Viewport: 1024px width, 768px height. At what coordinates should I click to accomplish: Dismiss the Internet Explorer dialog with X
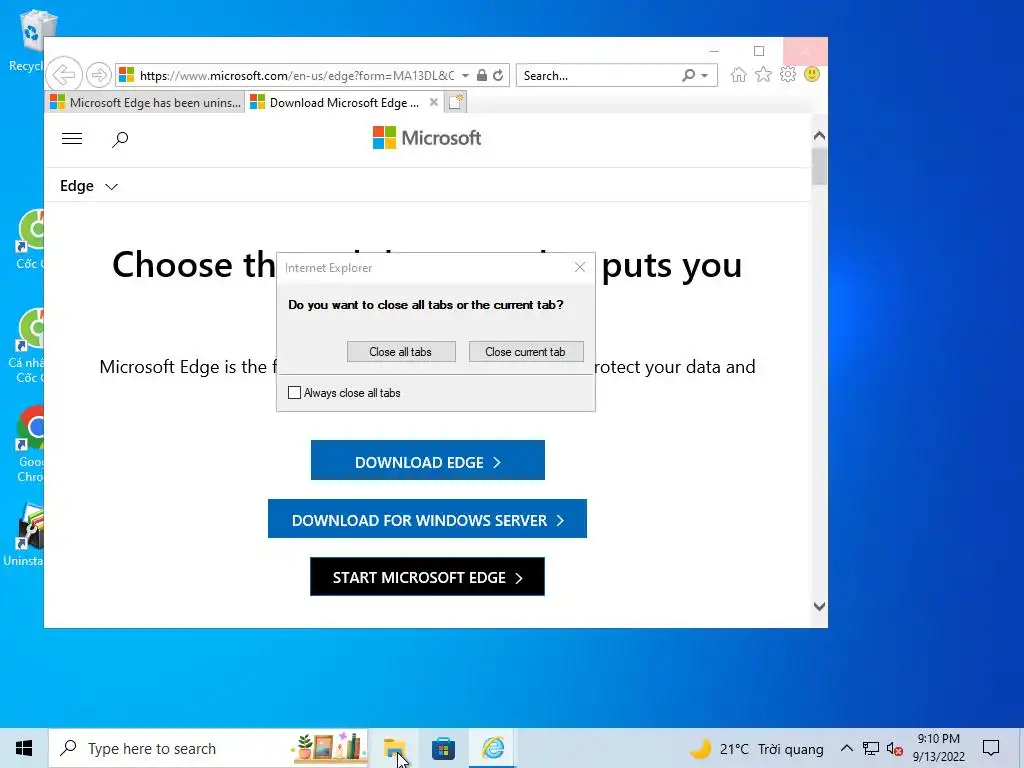click(580, 267)
